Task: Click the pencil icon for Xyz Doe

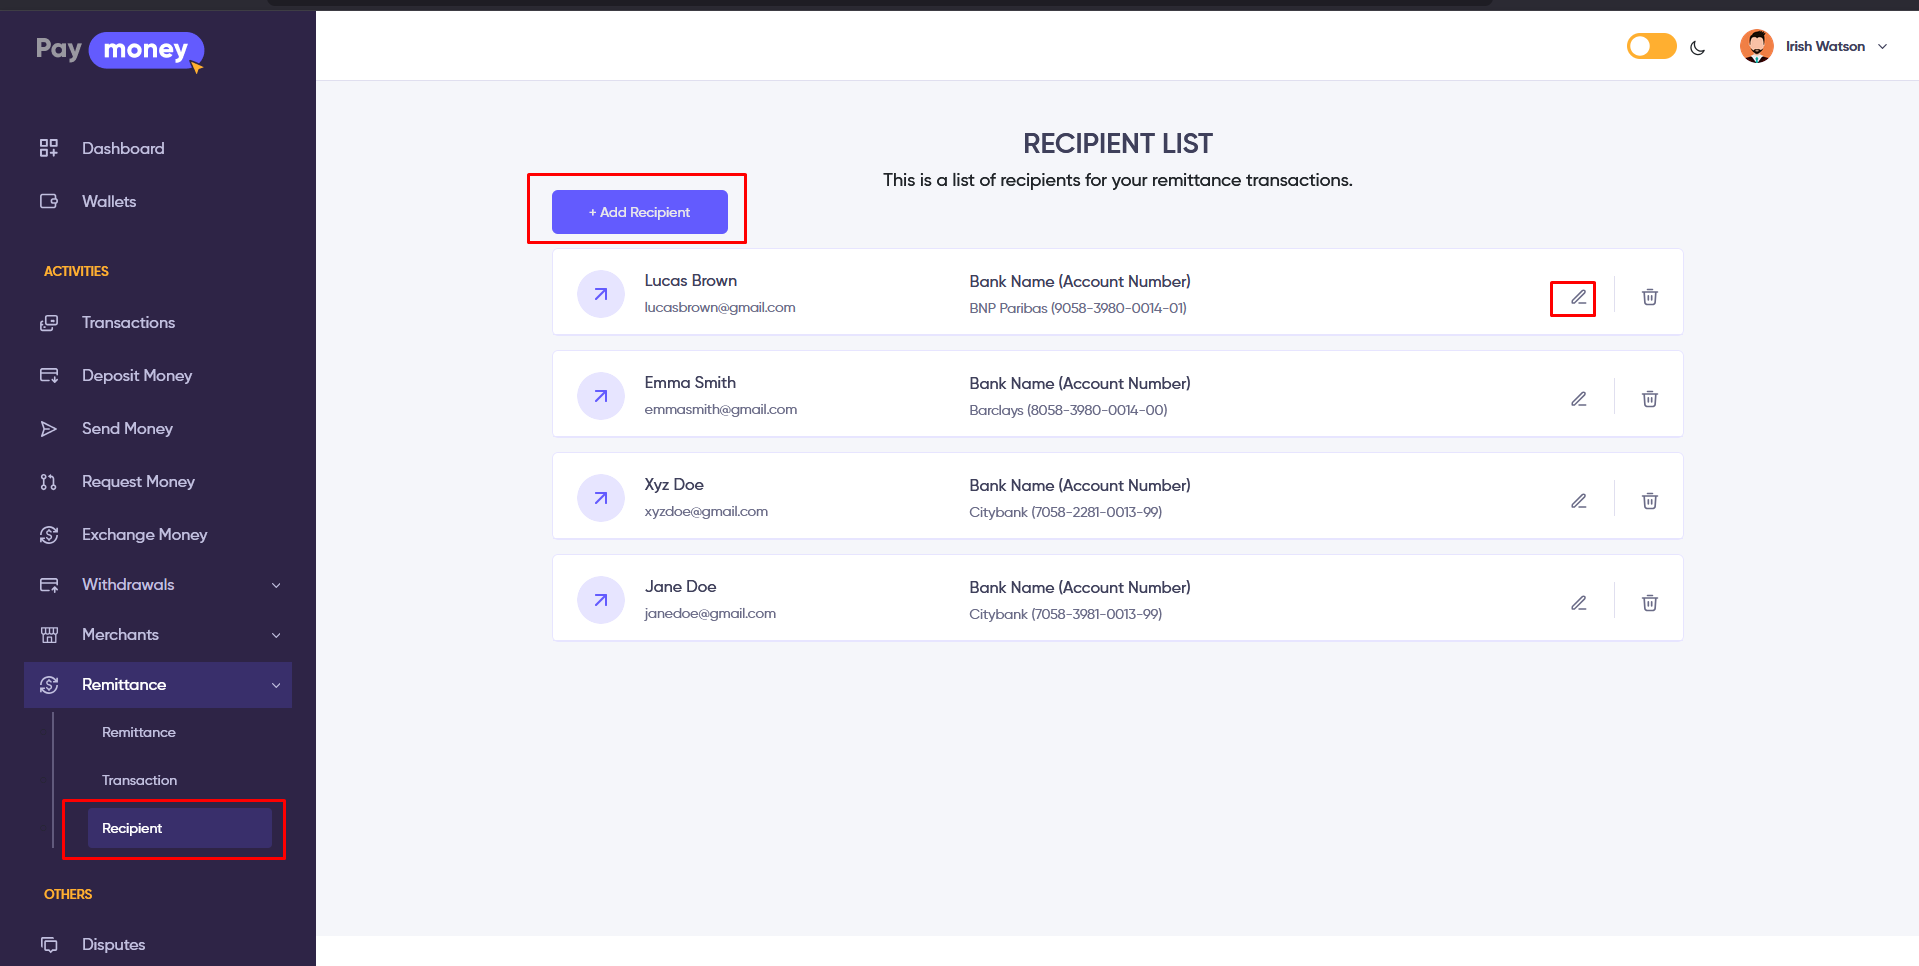Action: click(x=1578, y=501)
